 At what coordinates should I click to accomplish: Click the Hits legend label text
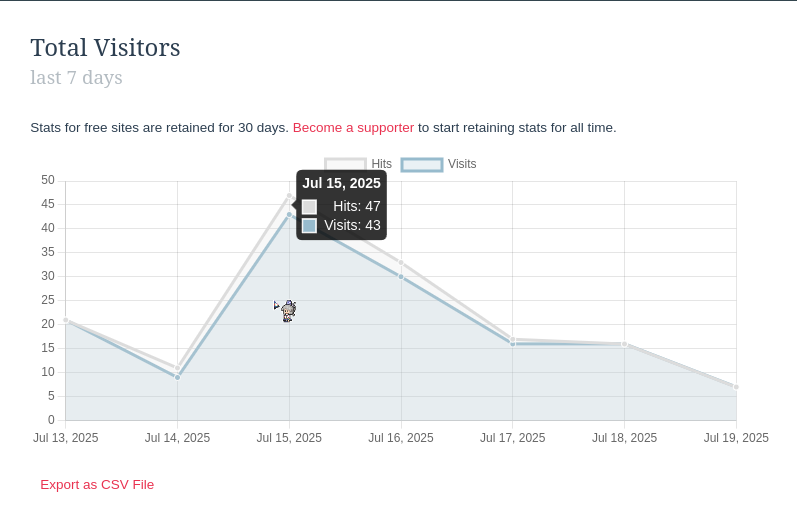click(381, 164)
